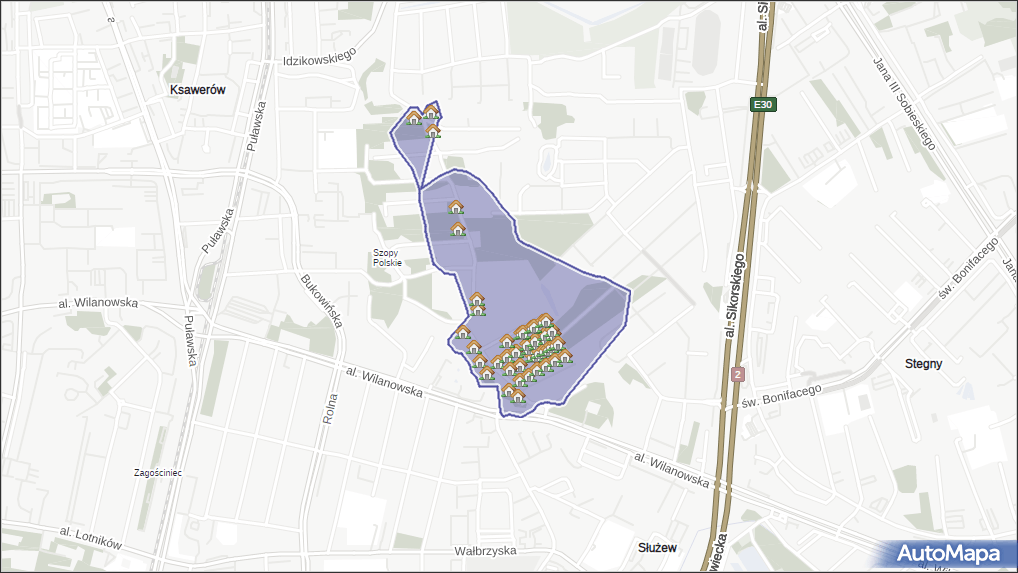The width and height of the screenshot is (1018, 573).
Task: Click the Idzikowskiego street label
Action: [x=320, y=59]
